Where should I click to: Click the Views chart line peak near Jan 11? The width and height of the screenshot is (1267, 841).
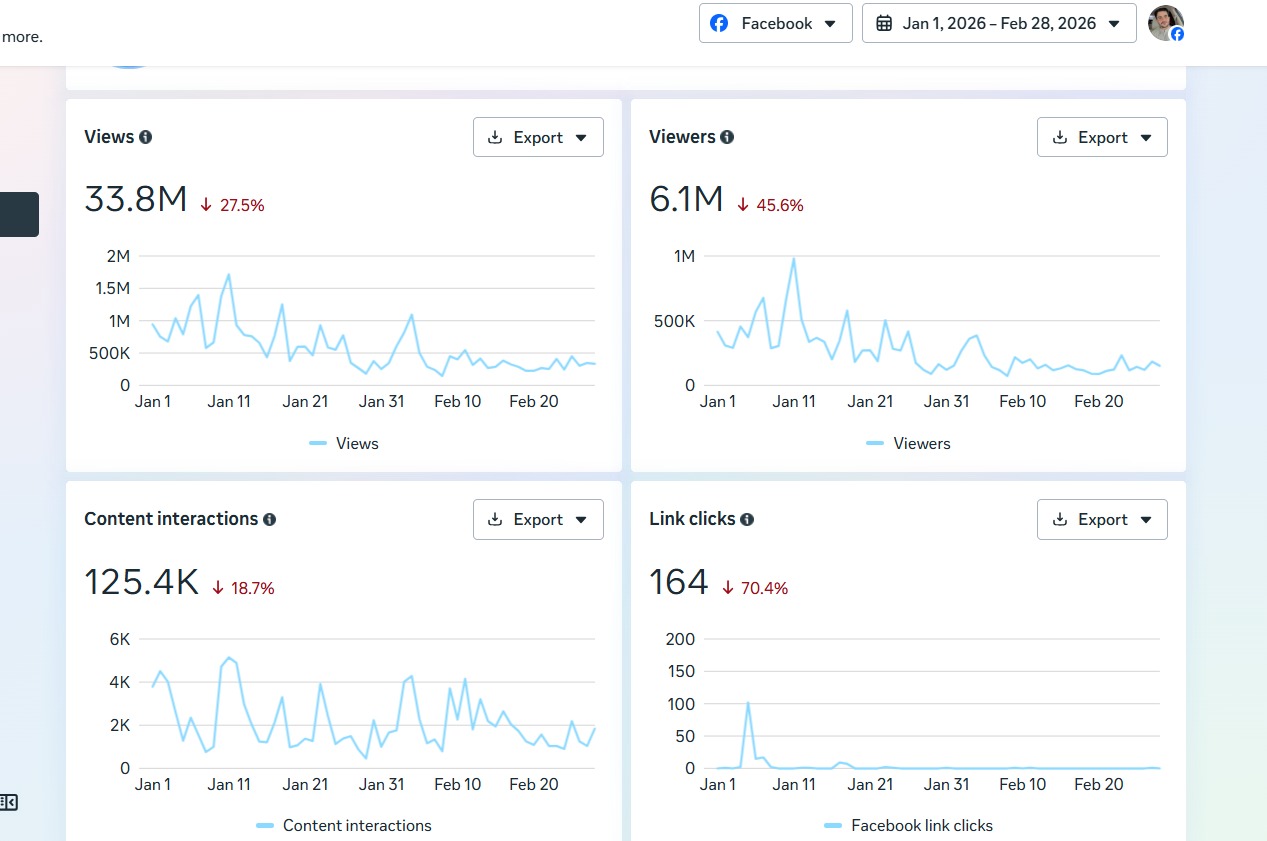pos(229,274)
